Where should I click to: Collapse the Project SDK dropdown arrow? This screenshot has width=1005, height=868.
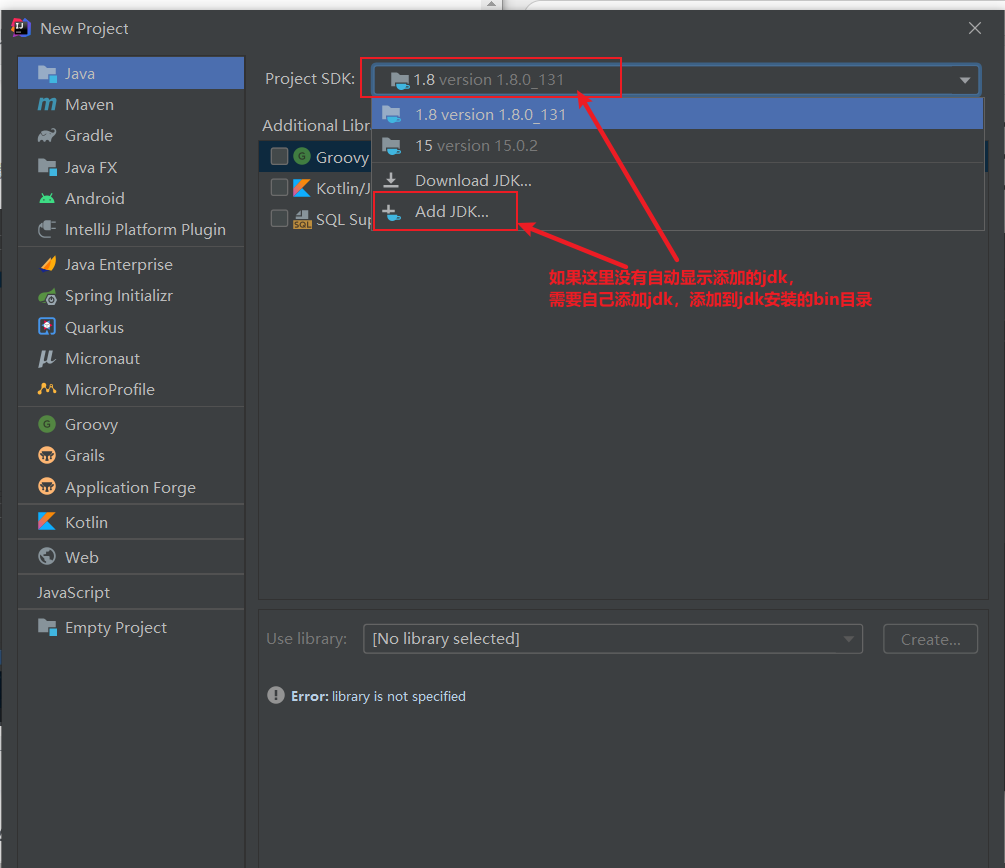(965, 80)
